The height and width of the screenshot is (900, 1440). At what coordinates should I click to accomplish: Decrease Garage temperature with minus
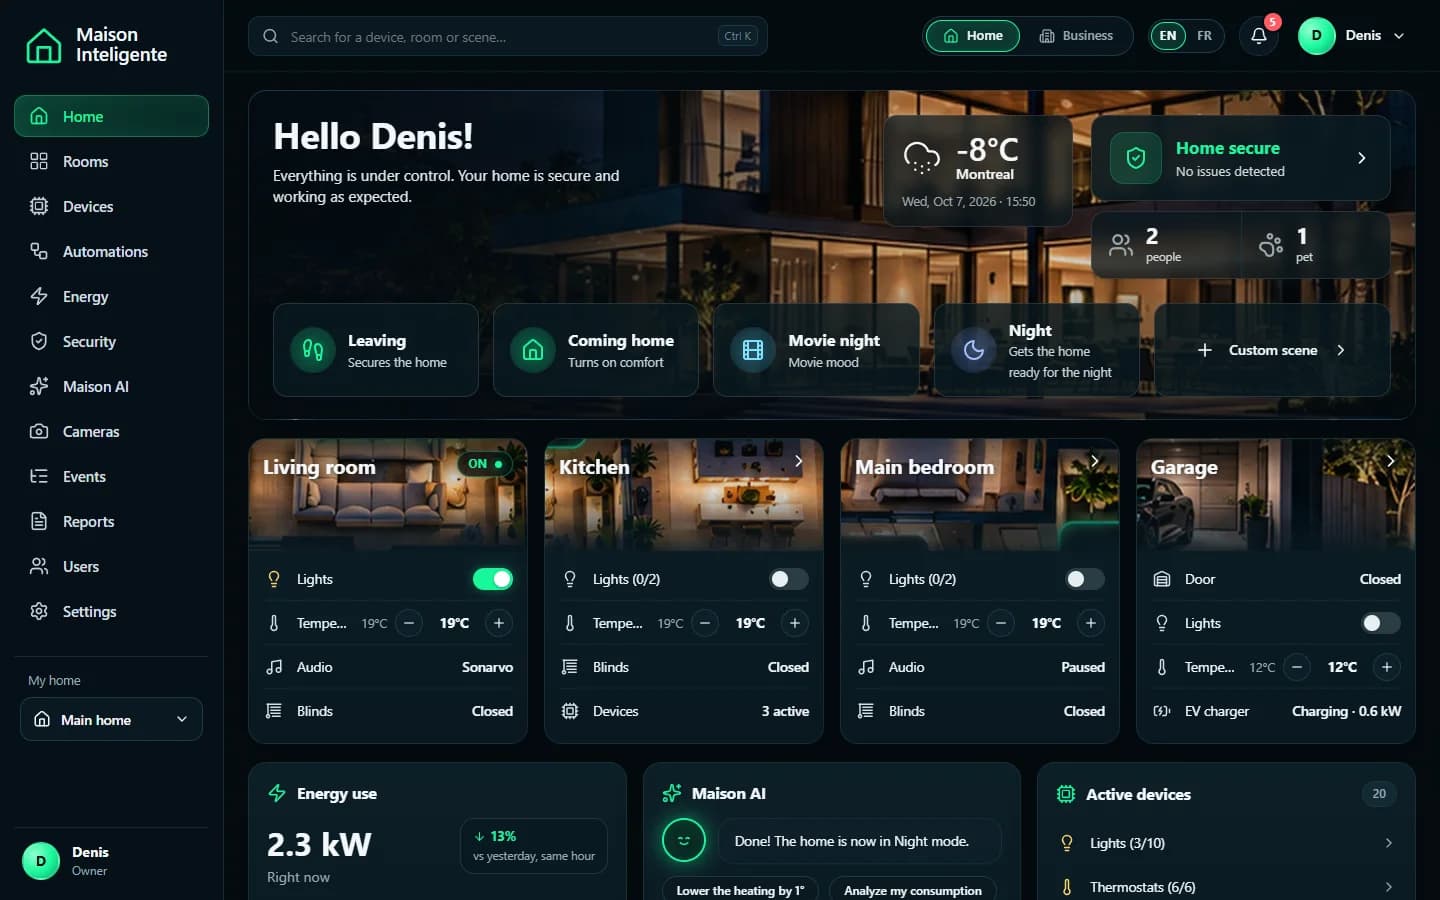[1297, 667]
